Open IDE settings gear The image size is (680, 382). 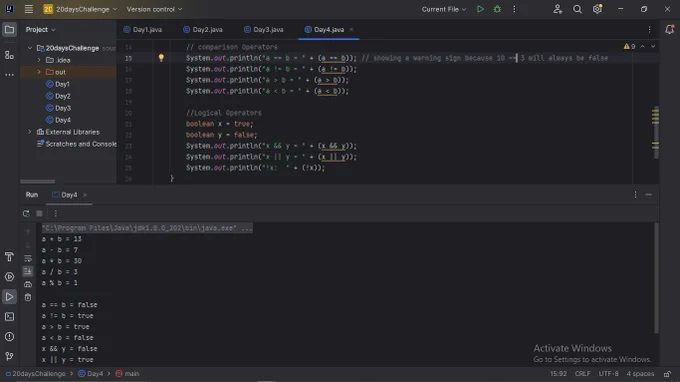pos(598,9)
